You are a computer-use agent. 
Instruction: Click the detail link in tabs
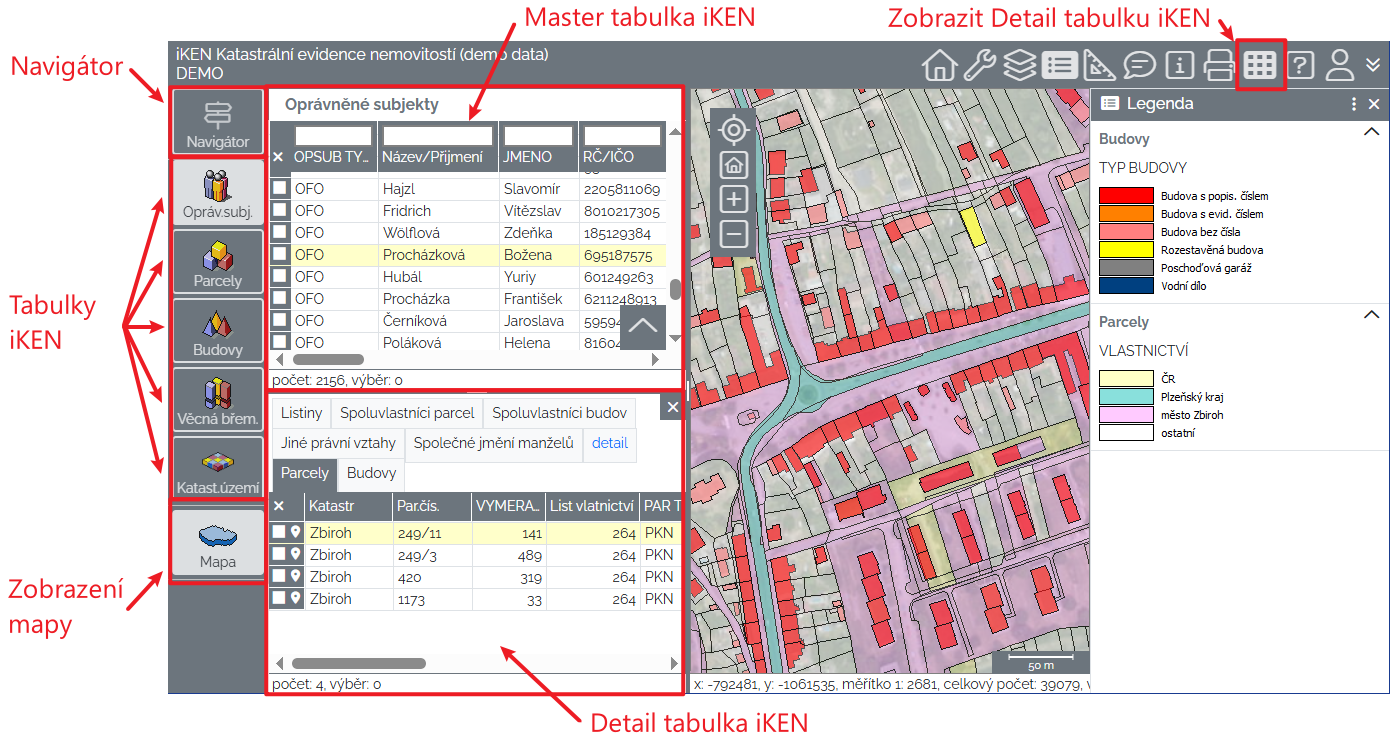point(609,443)
